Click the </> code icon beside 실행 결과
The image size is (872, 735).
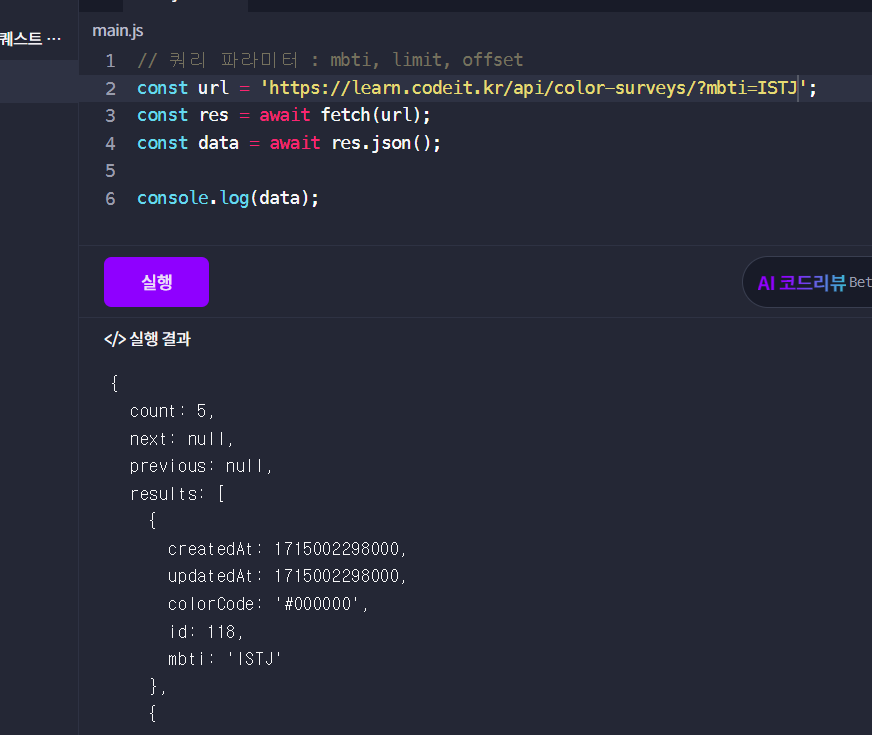pos(115,339)
